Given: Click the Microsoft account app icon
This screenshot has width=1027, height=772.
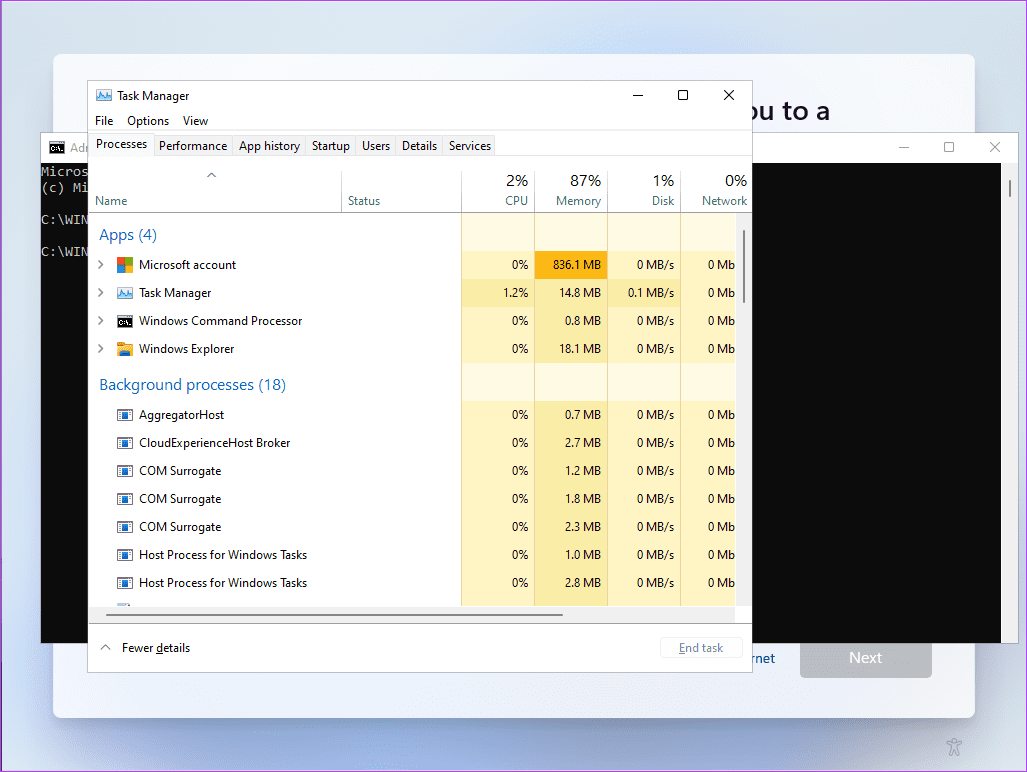Looking at the screenshot, I should 125,265.
